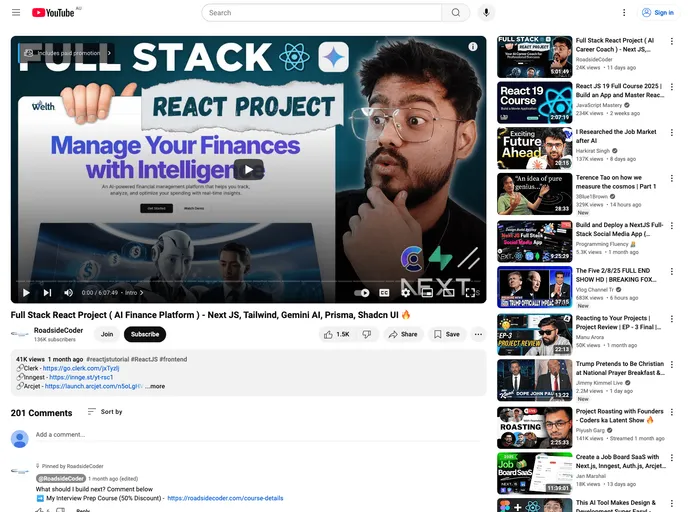Open options menu for Reacting to Your Projects
Image resolution: width=688 pixels, height=512 pixels.
tap(671, 319)
